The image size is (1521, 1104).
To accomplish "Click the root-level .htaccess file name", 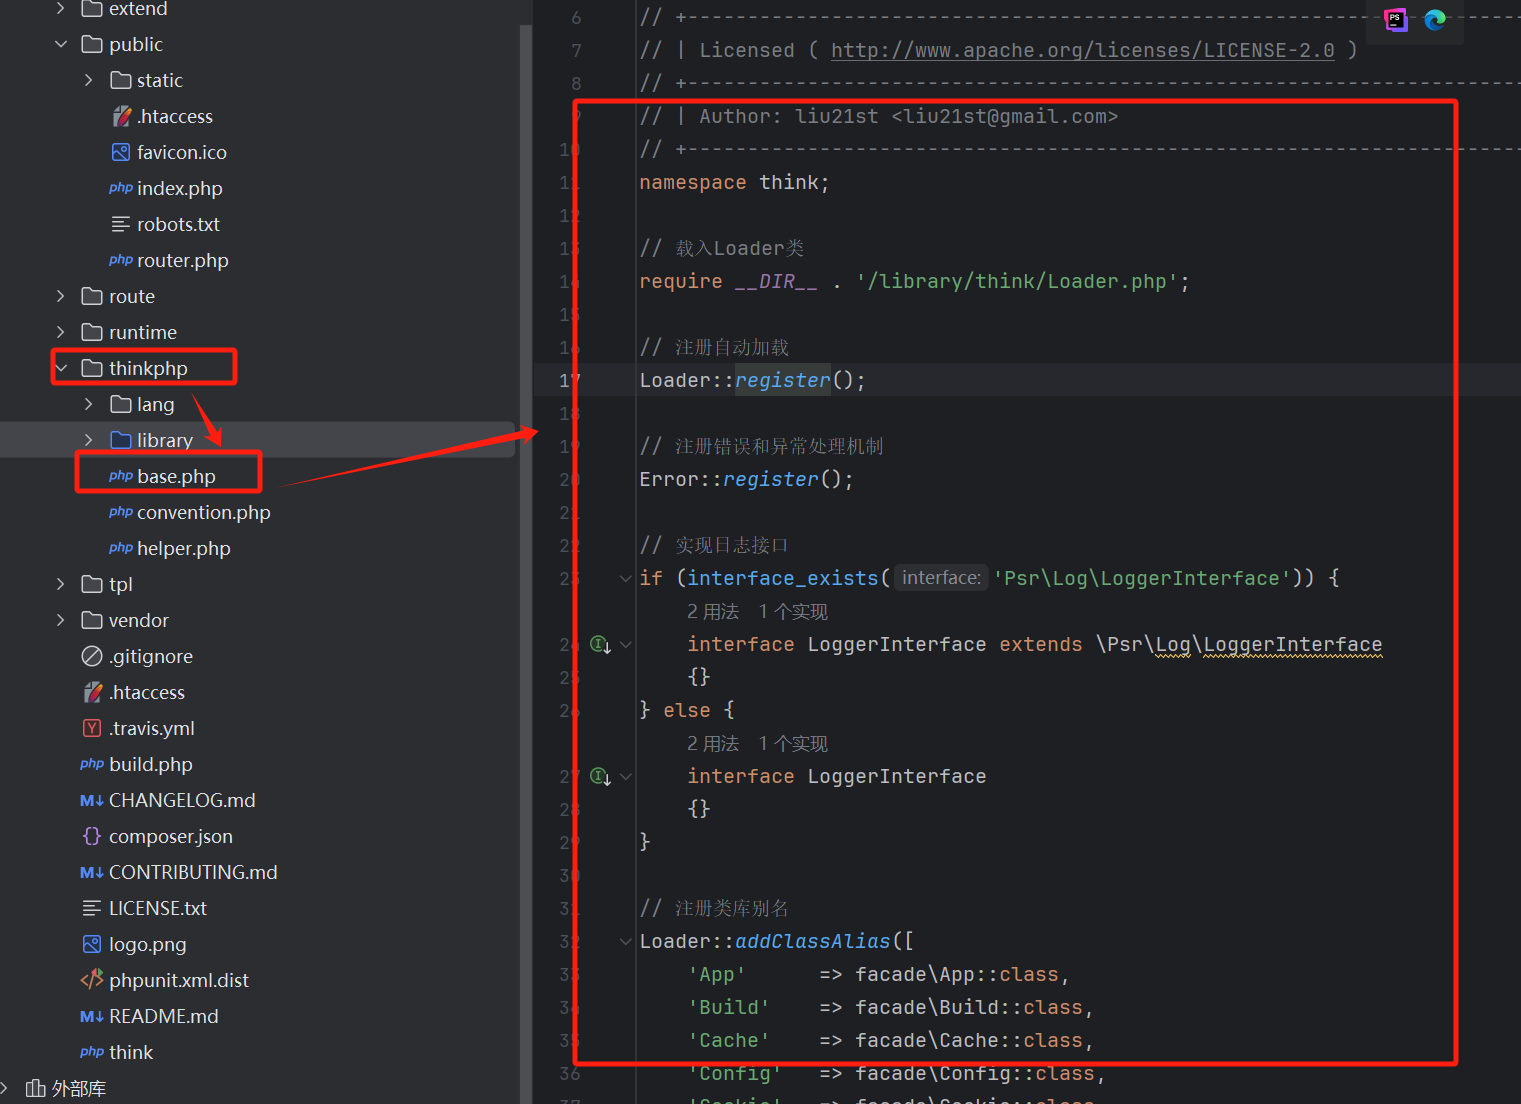I will click(x=147, y=692).
